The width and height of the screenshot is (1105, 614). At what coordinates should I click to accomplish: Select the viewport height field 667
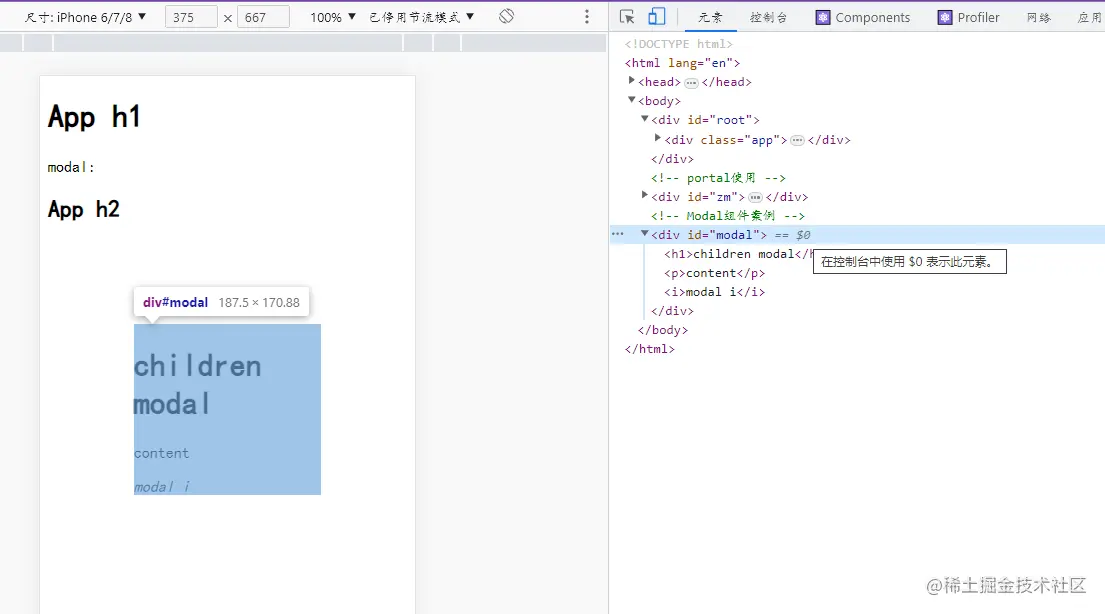click(x=264, y=17)
